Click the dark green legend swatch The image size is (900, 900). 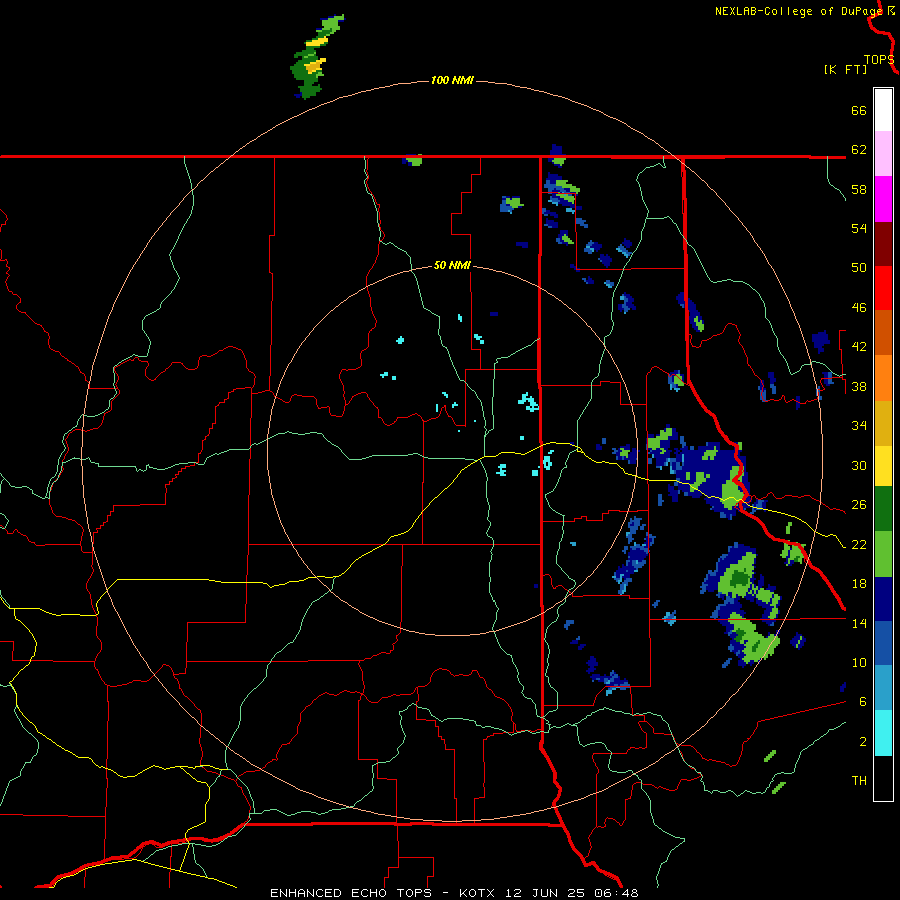pos(883,509)
